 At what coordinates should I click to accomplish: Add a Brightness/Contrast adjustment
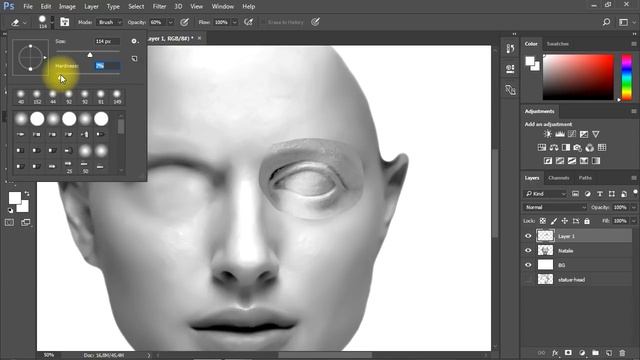click(x=548, y=134)
